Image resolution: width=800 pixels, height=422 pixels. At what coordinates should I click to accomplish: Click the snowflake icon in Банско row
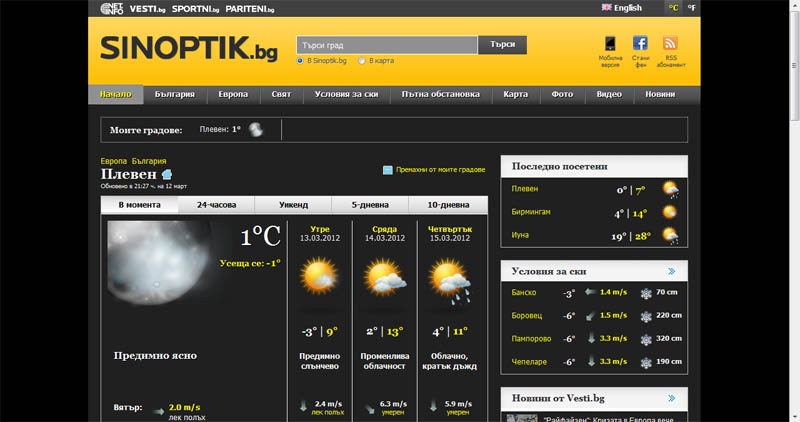coord(646,293)
